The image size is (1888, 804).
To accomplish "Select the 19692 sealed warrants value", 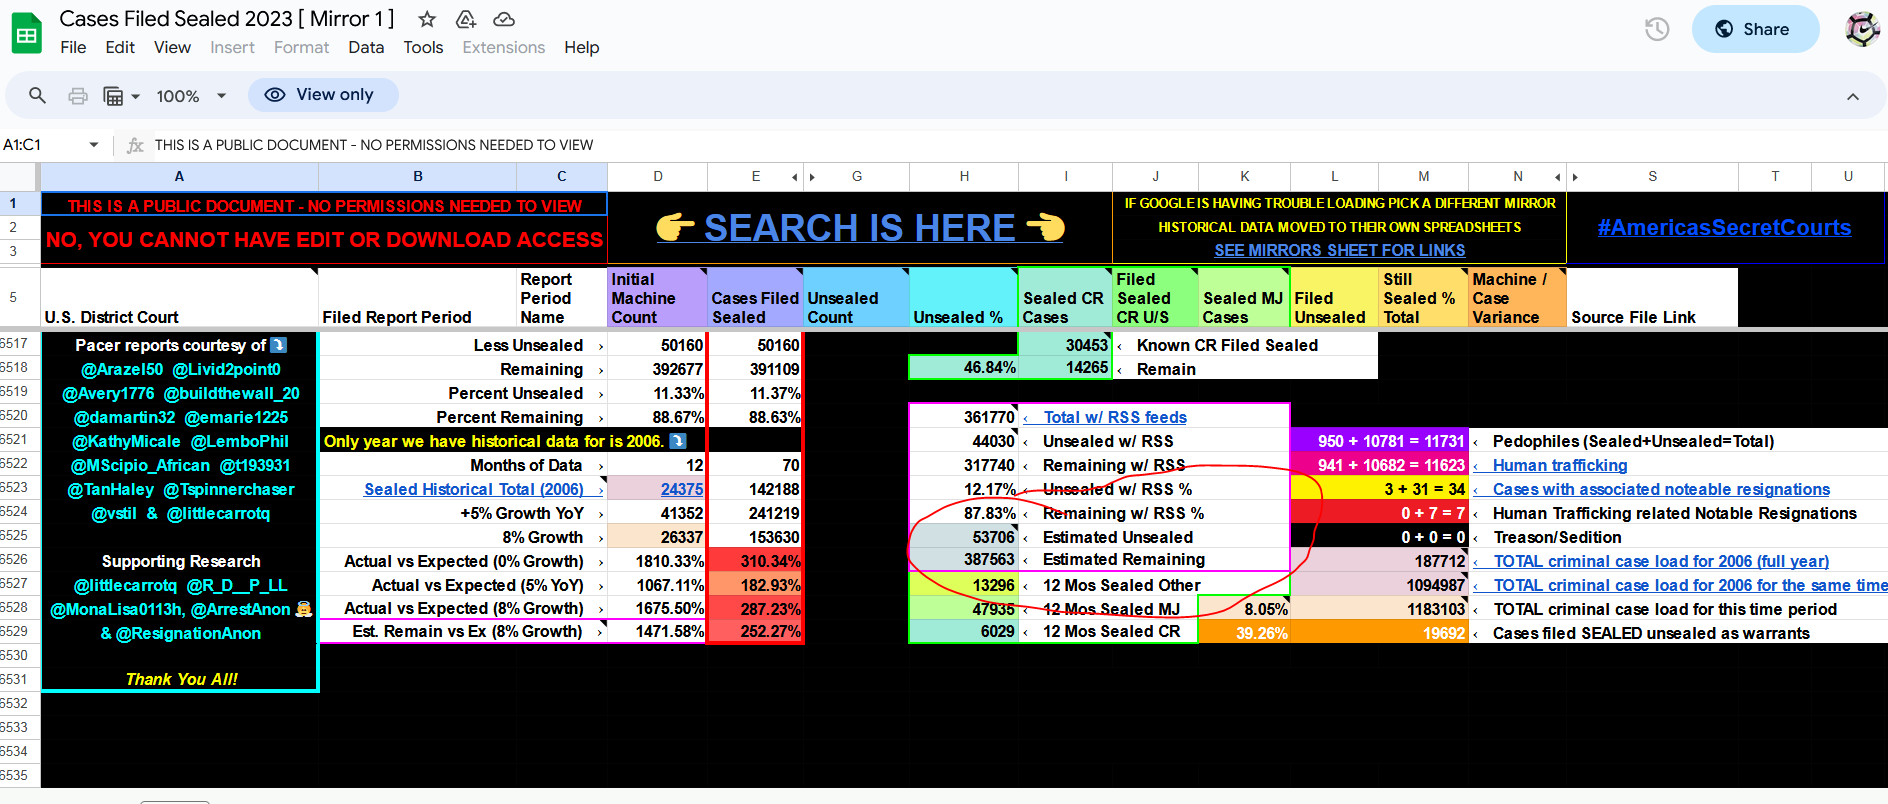I will click(x=1379, y=633).
